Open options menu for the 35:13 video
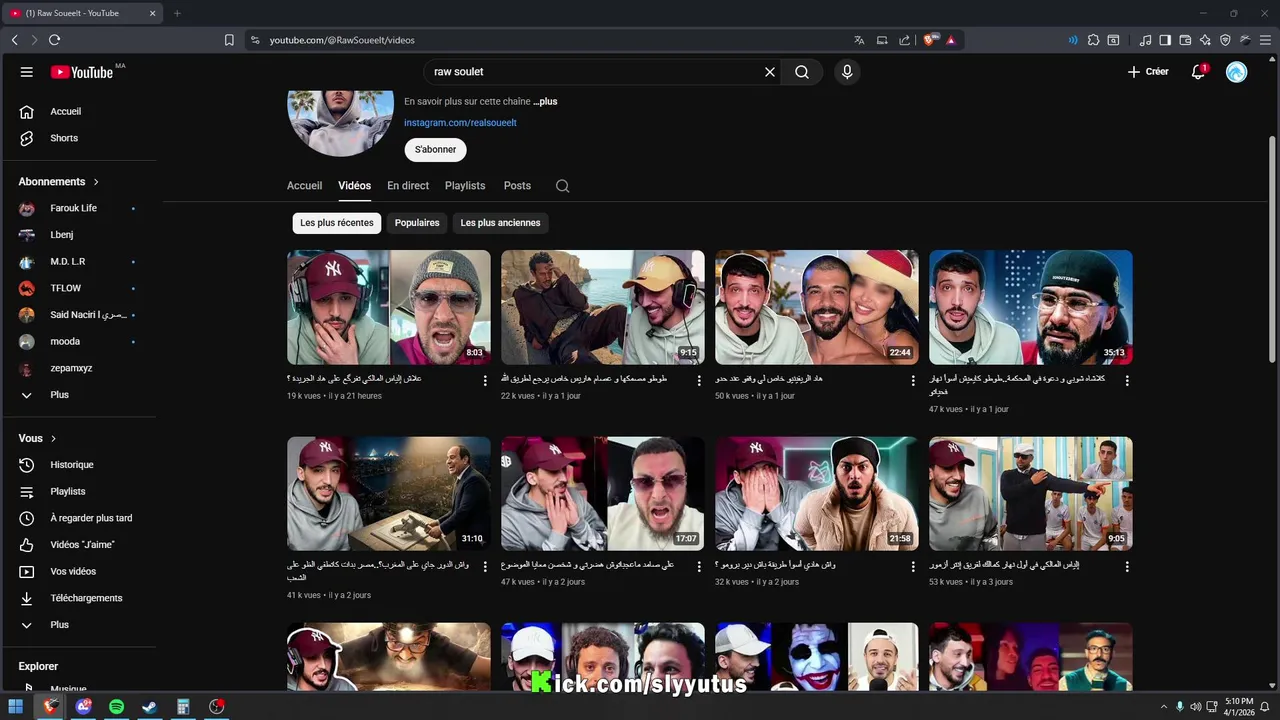 [x=1127, y=381]
